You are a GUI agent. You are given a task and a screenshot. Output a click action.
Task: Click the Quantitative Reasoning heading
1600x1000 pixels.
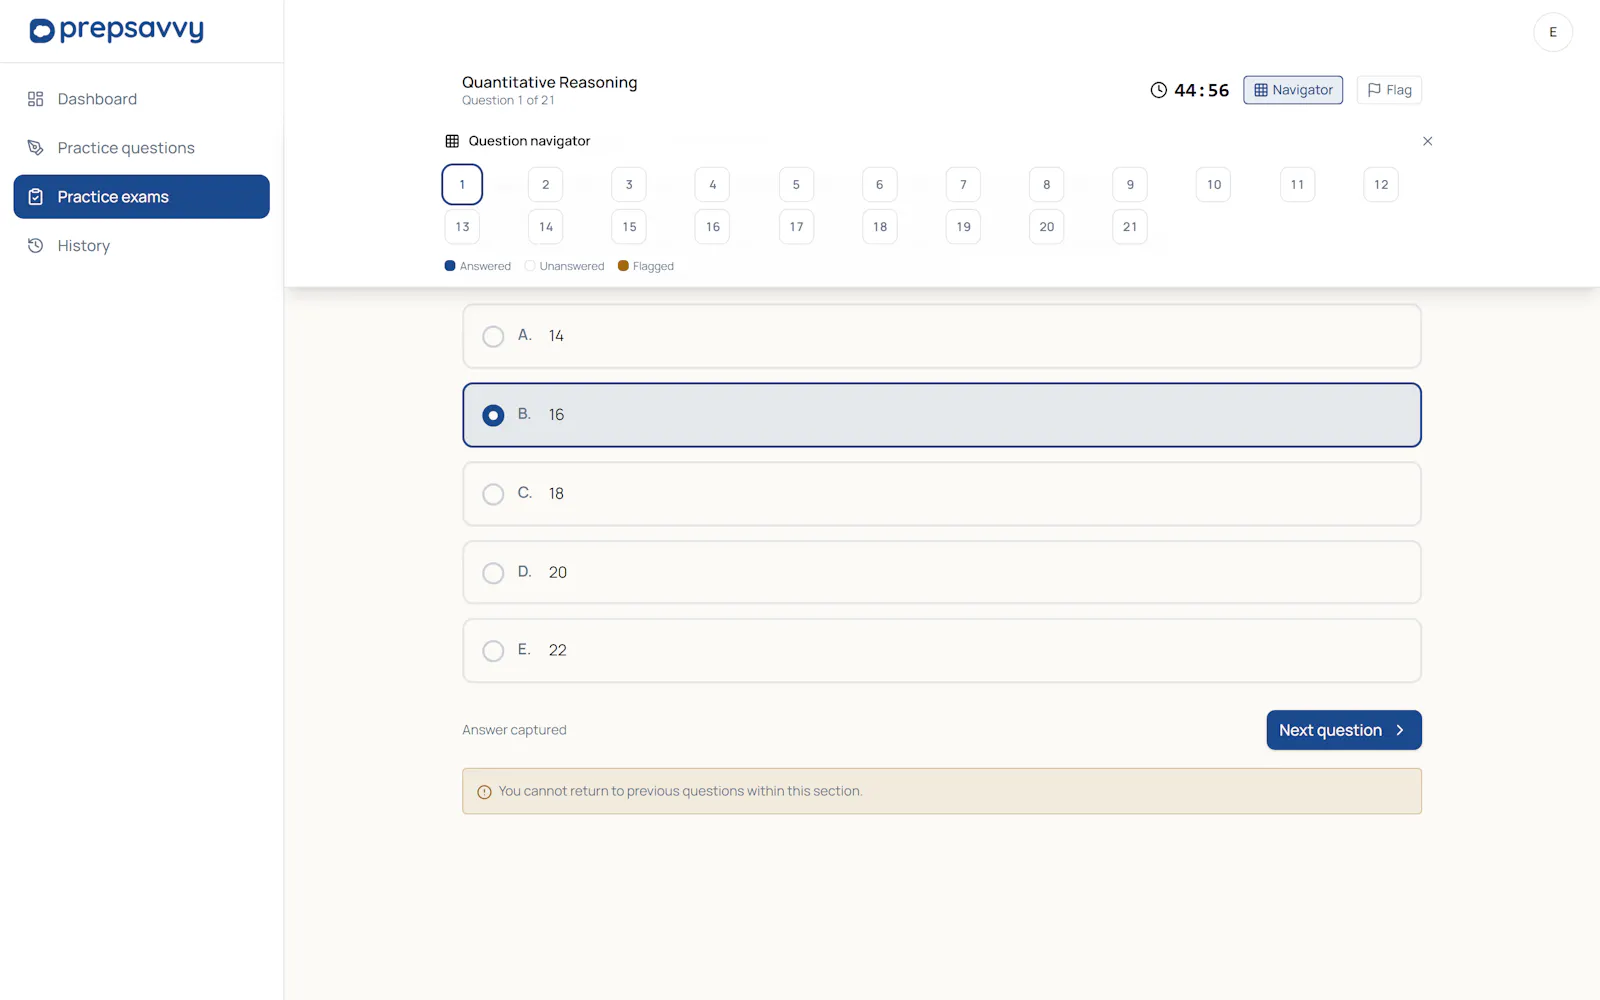[549, 82]
